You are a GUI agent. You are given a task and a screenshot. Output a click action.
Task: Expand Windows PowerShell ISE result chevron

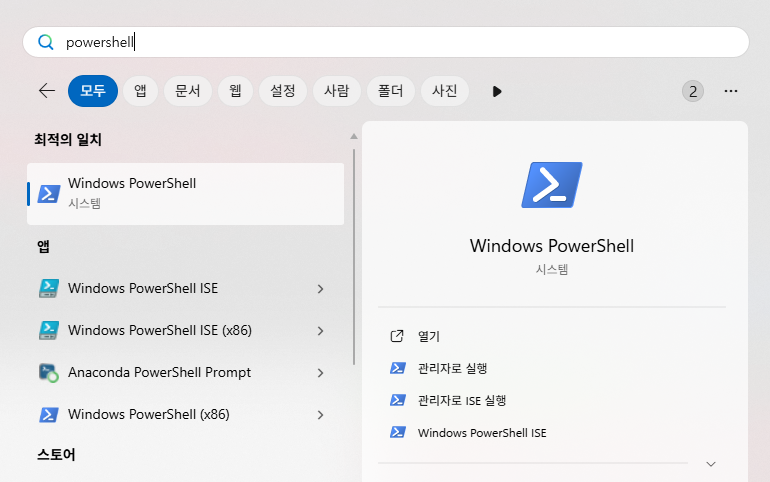[x=320, y=289]
